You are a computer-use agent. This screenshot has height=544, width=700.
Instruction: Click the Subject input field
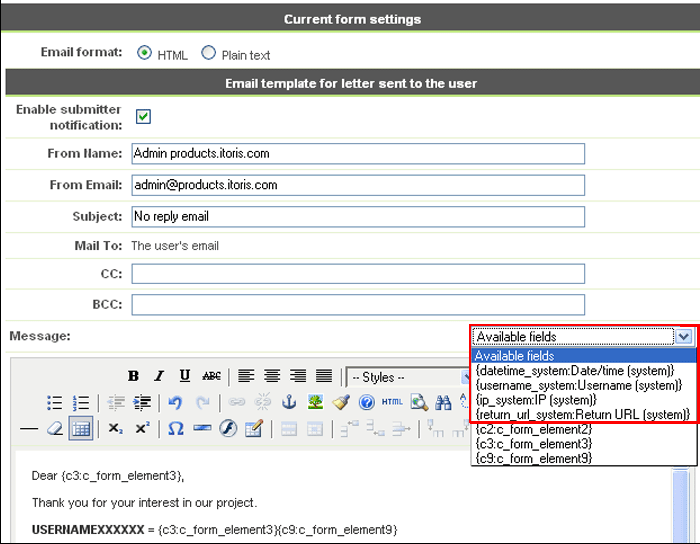(x=358, y=217)
